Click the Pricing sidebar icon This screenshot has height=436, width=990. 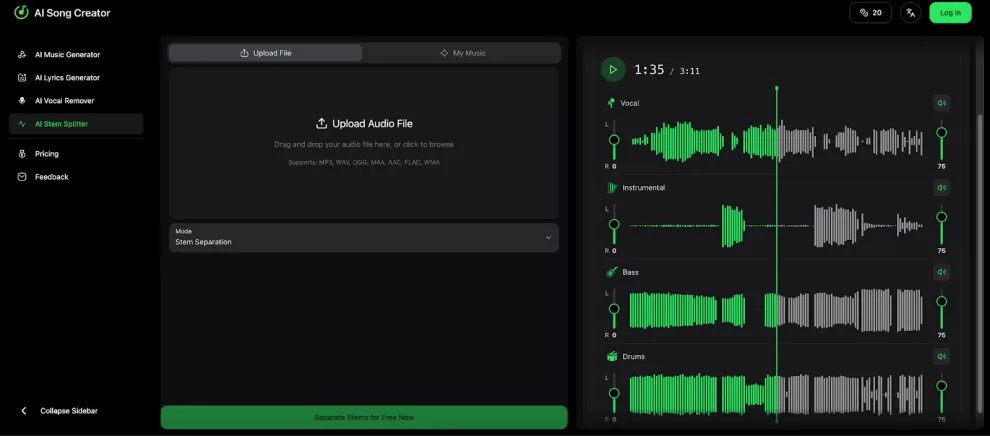pyautogui.click(x=22, y=154)
